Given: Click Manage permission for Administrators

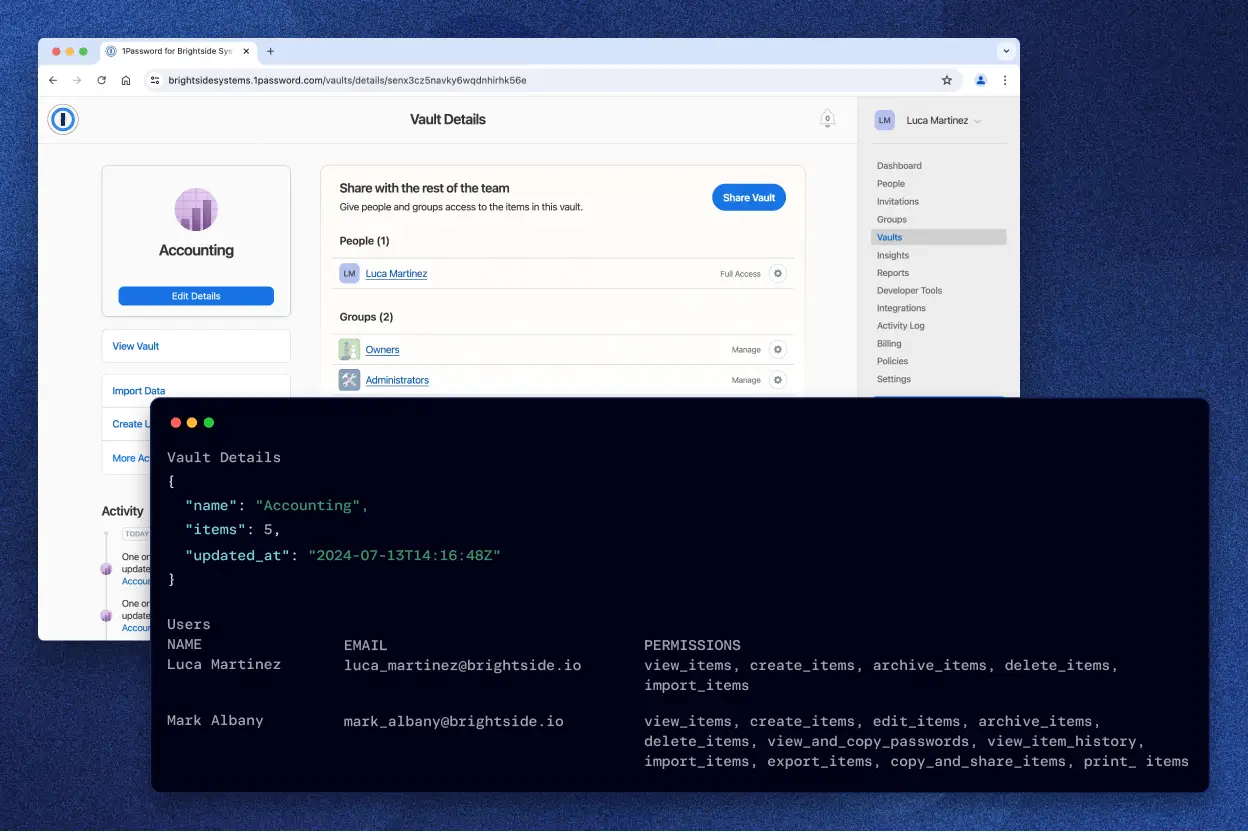Looking at the screenshot, I should [x=746, y=380].
